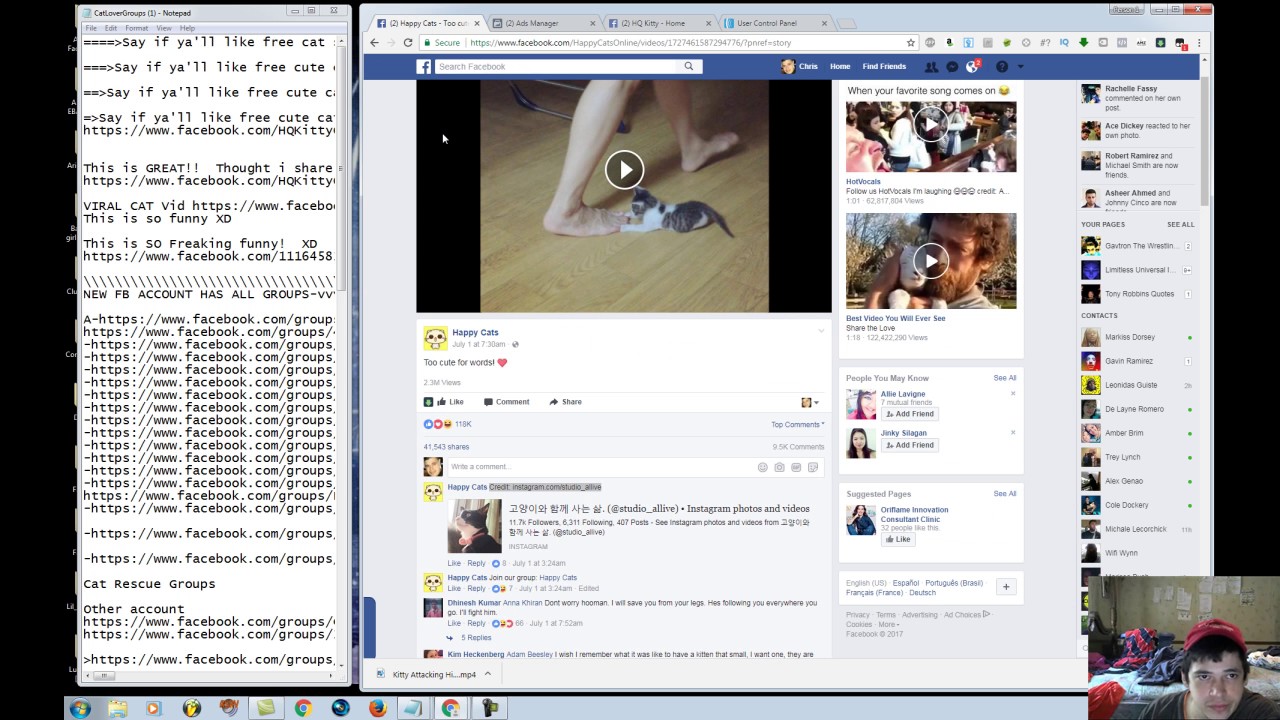Expand the Facebook account dropdown arrow
The height and width of the screenshot is (720, 1280).
click(1020, 66)
